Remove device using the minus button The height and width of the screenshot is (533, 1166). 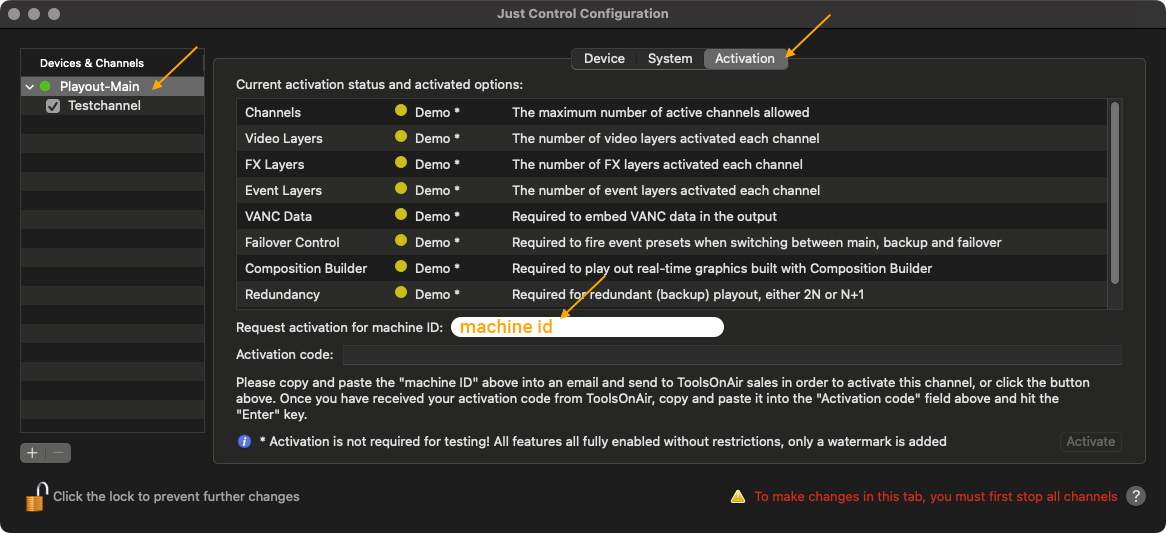59,452
